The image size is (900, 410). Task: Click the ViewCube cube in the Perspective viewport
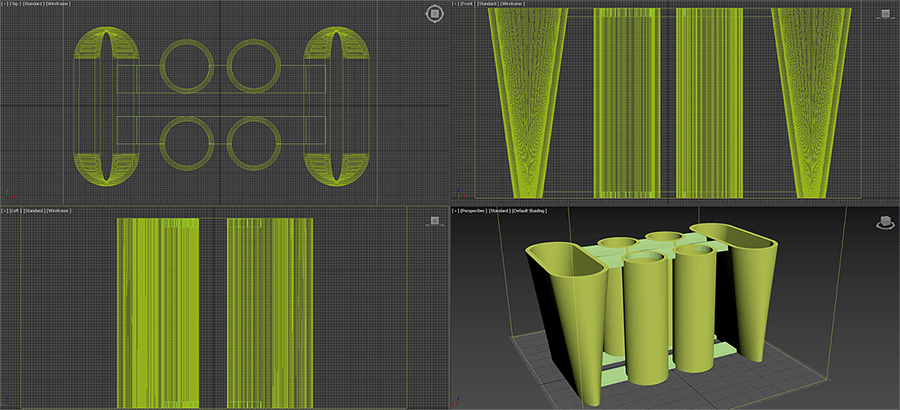point(885,223)
